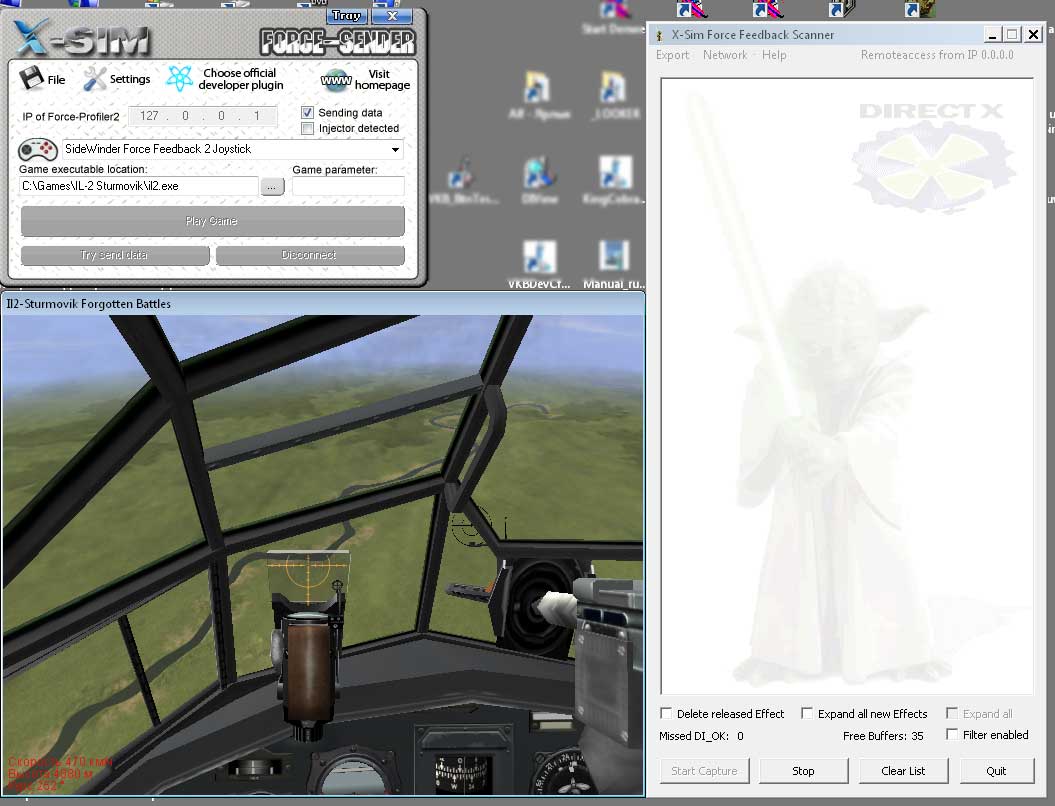Open Settings via the wrench icon
The height and width of the screenshot is (806, 1055).
[95, 79]
